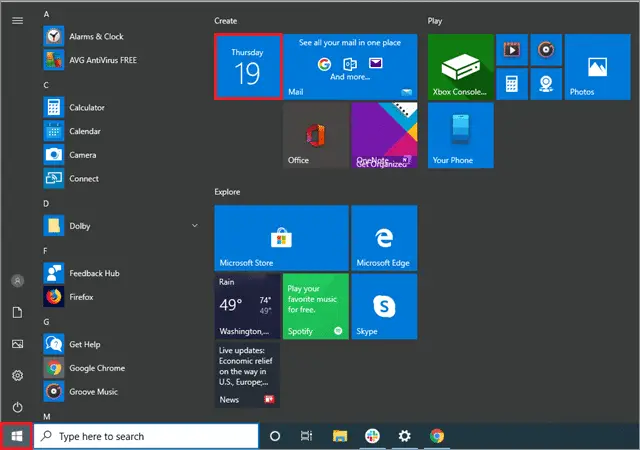Jump via letter A header

(46, 14)
